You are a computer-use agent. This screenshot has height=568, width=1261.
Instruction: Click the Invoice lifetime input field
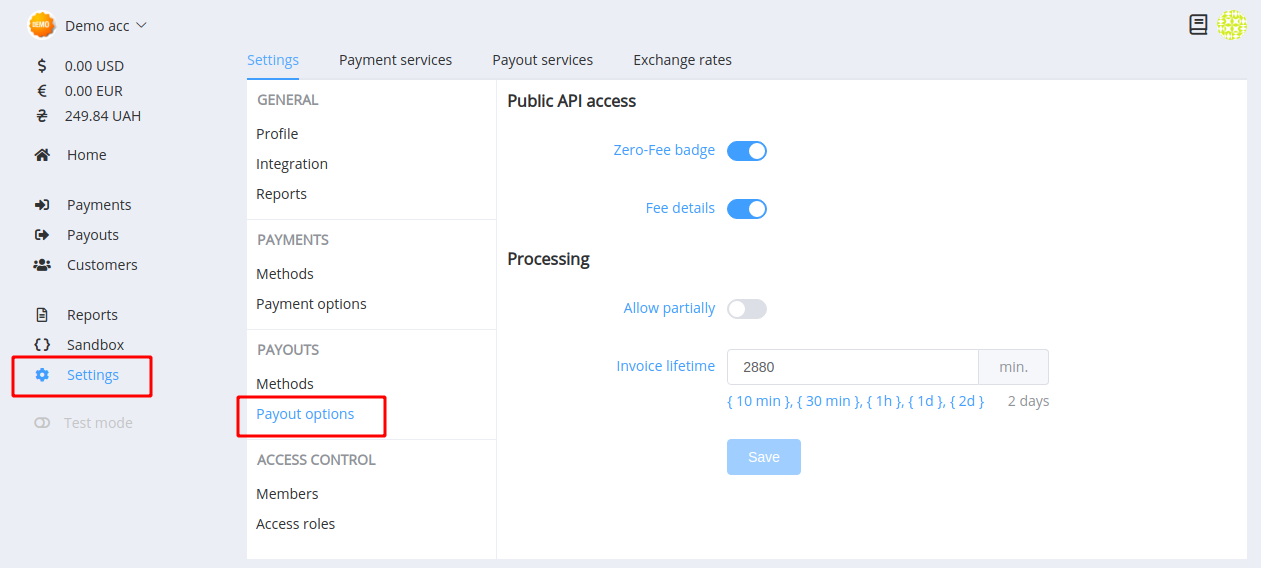click(852, 367)
